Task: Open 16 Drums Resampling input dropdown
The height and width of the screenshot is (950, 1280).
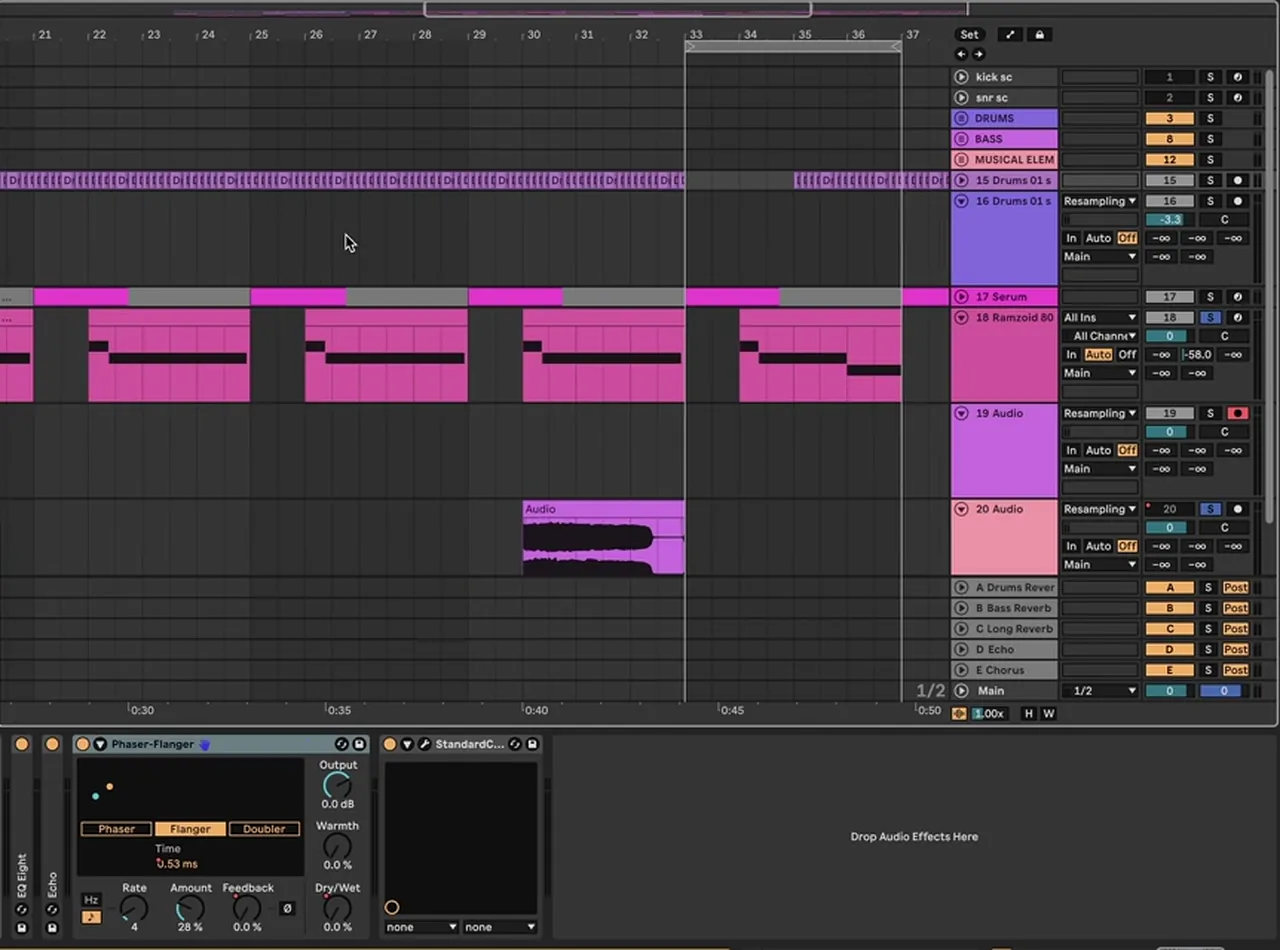Action: click(1100, 201)
